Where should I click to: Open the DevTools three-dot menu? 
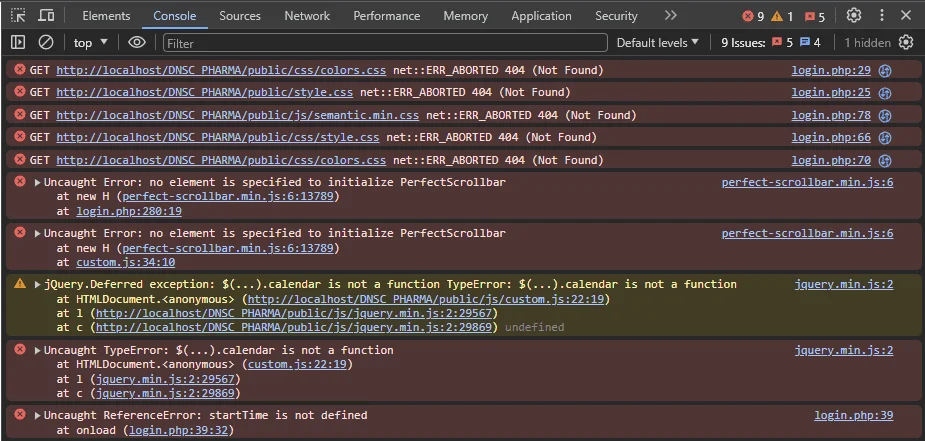[x=882, y=15]
